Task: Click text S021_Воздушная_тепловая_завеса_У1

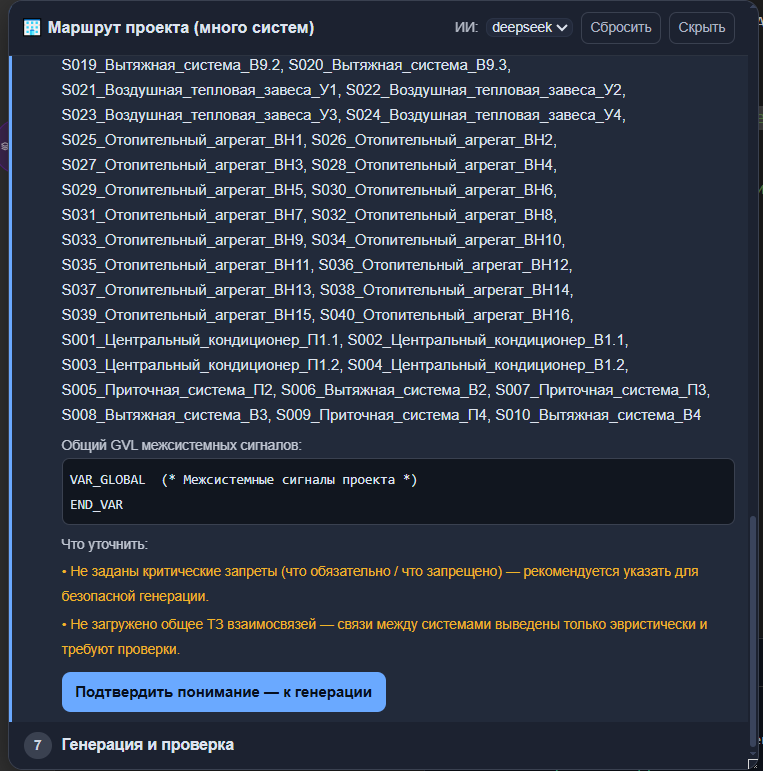Action: 199,90
